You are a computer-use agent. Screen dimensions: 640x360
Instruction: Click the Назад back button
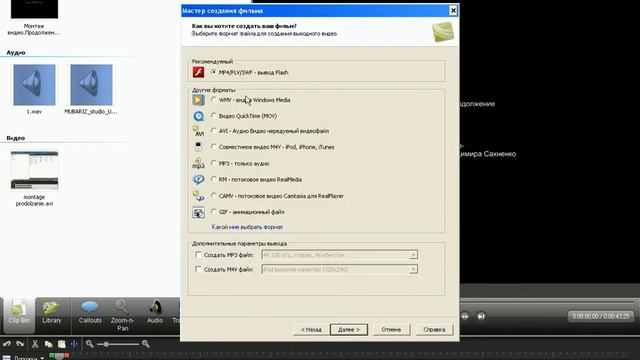click(x=311, y=329)
